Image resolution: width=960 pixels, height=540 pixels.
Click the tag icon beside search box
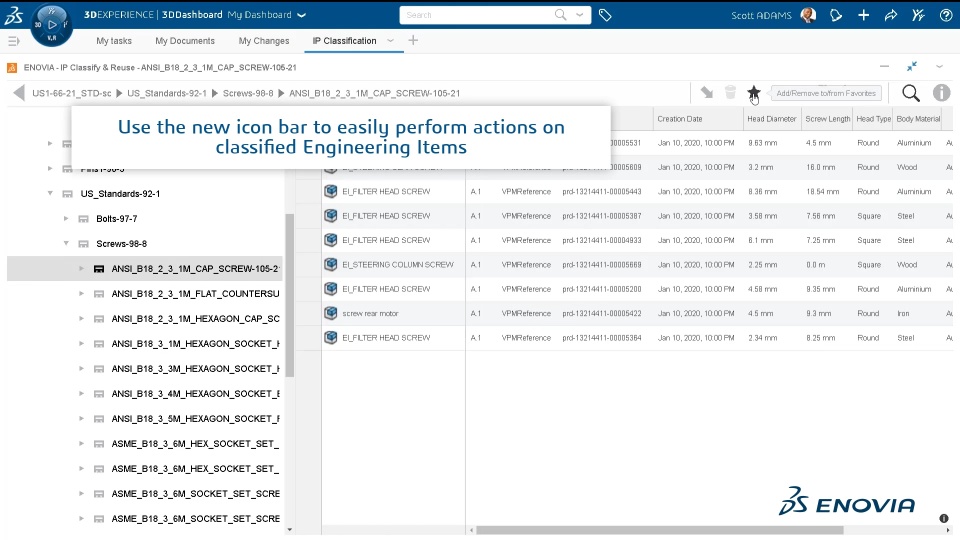point(605,15)
